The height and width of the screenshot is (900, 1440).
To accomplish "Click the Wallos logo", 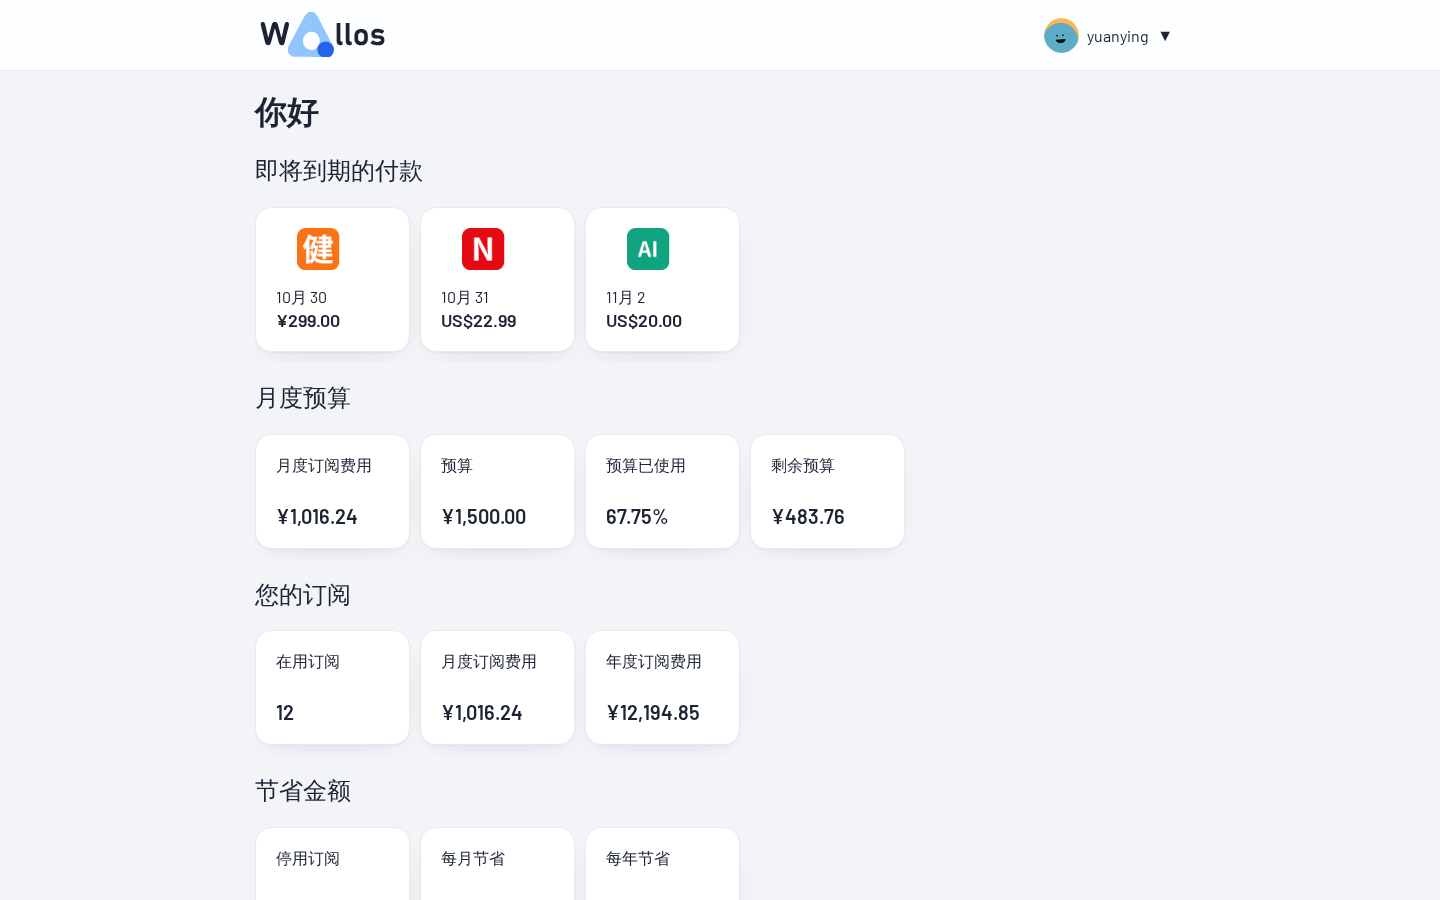I will (323, 35).
